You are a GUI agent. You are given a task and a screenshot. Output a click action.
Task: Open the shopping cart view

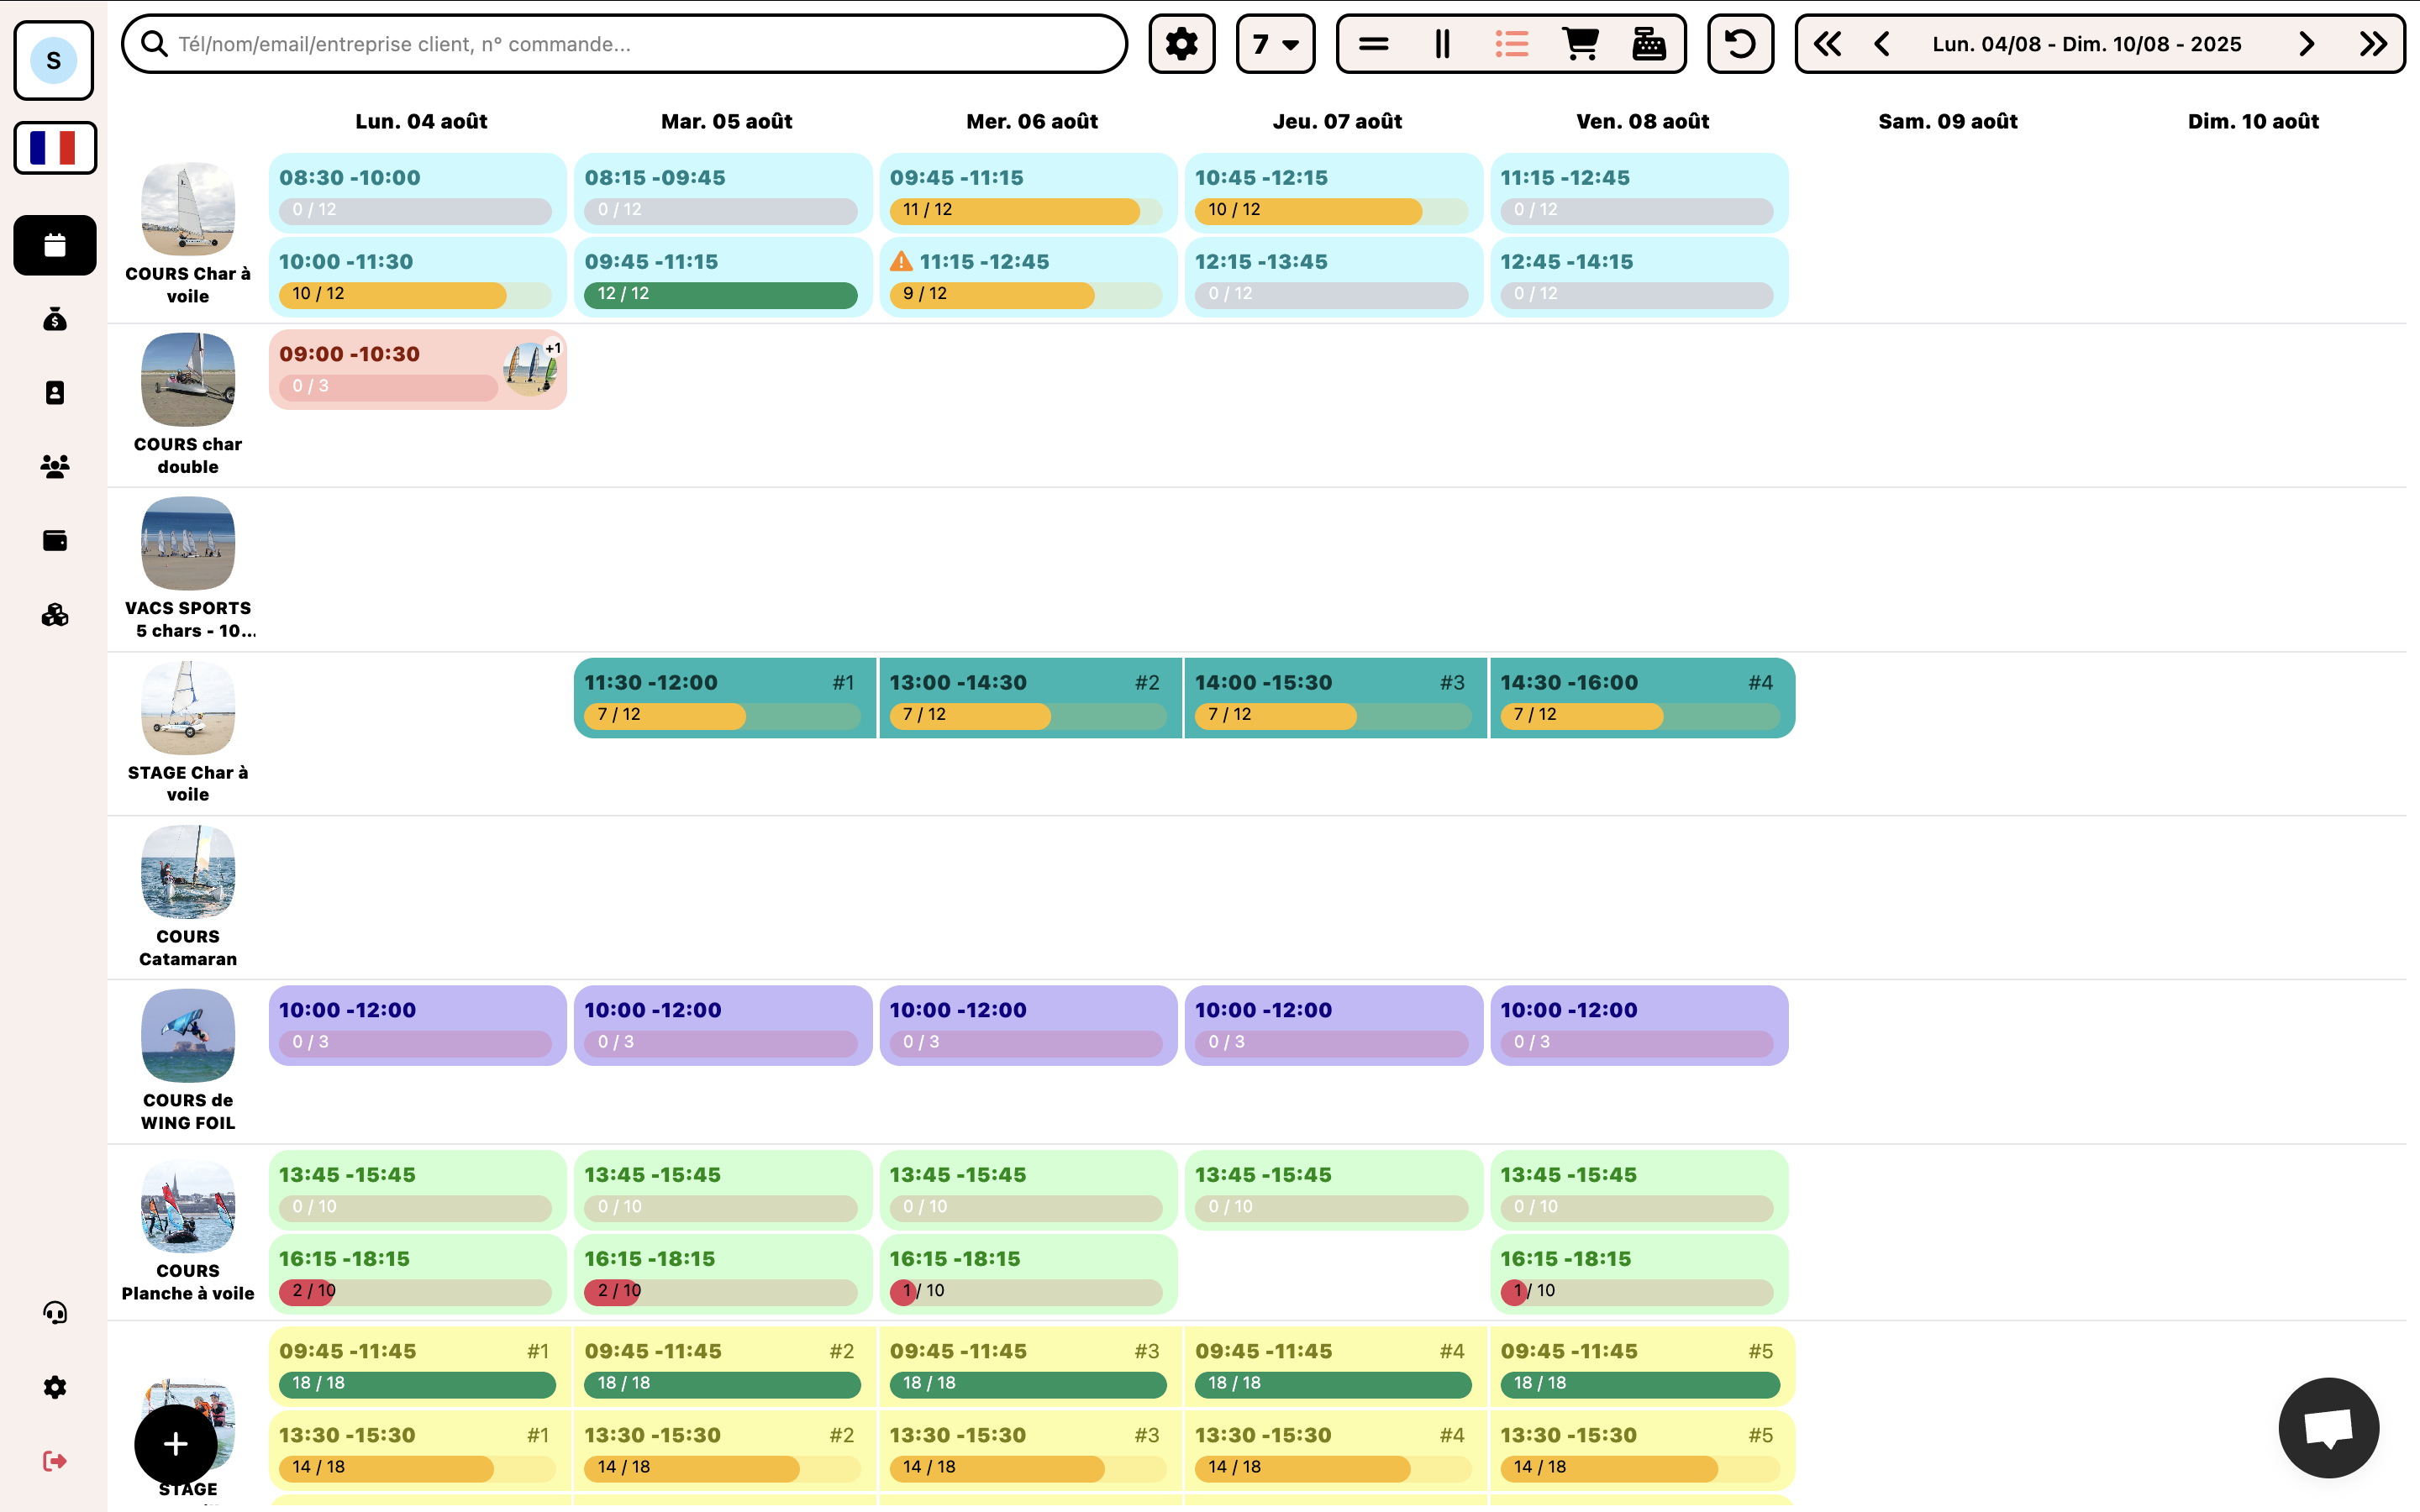tap(1580, 43)
